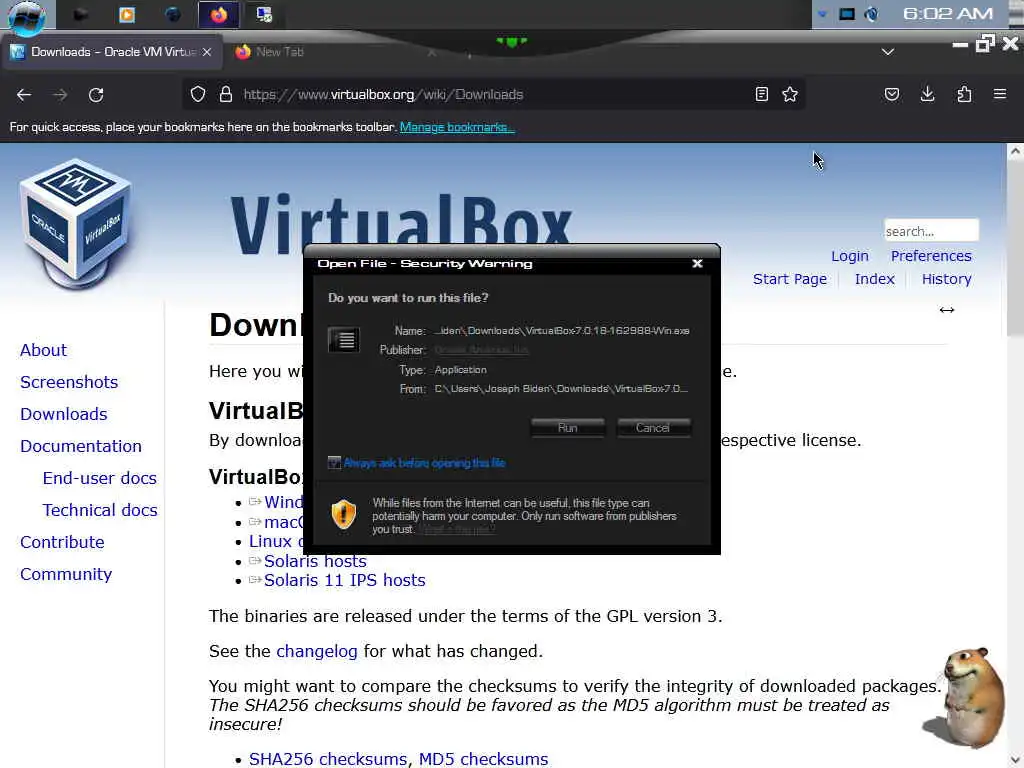This screenshot has height=768, width=1024.
Task: Open the Index link
Action: point(874,279)
